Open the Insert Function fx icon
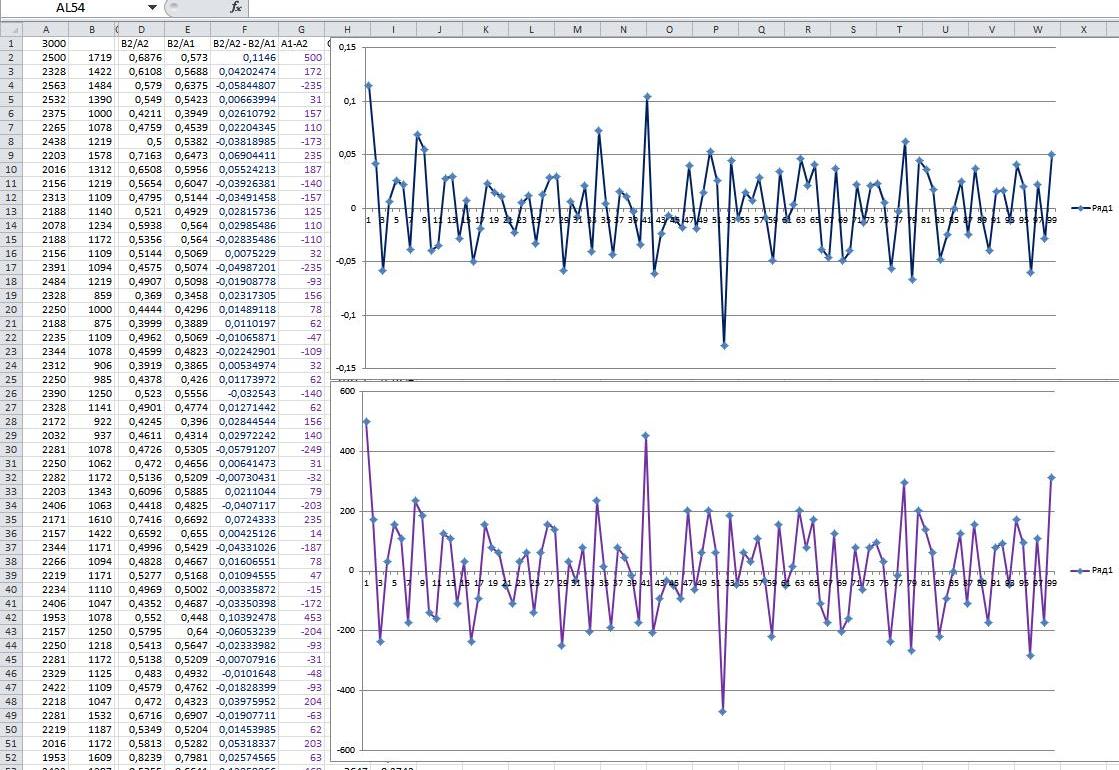The height and width of the screenshot is (770, 1119). click(236, 8)
